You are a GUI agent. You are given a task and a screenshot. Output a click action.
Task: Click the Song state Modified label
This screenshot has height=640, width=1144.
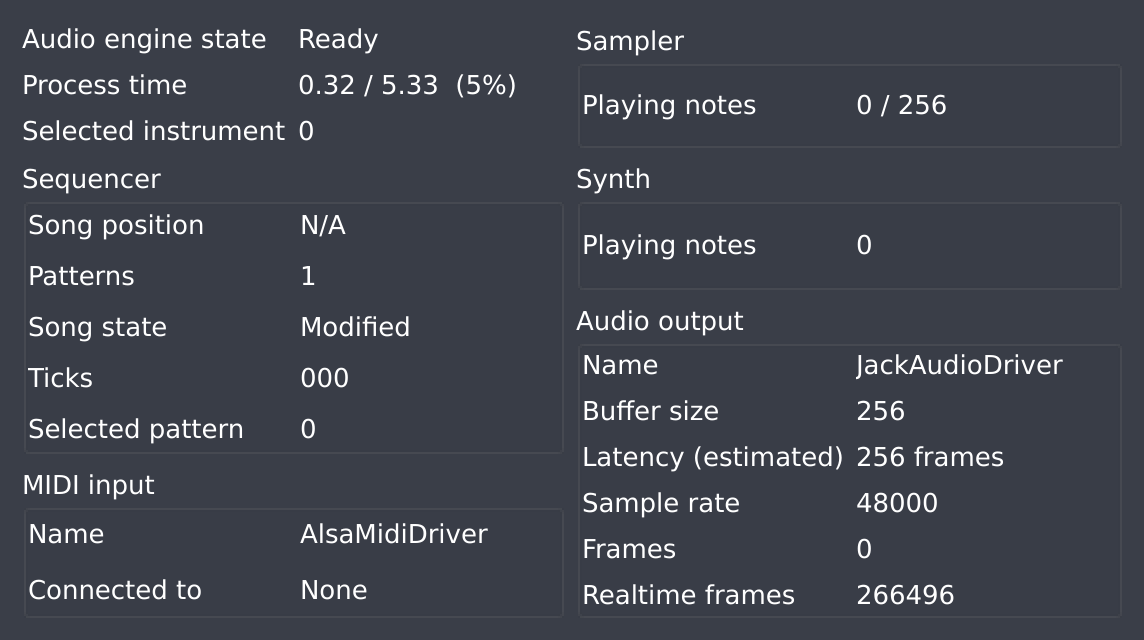(355, 327)
